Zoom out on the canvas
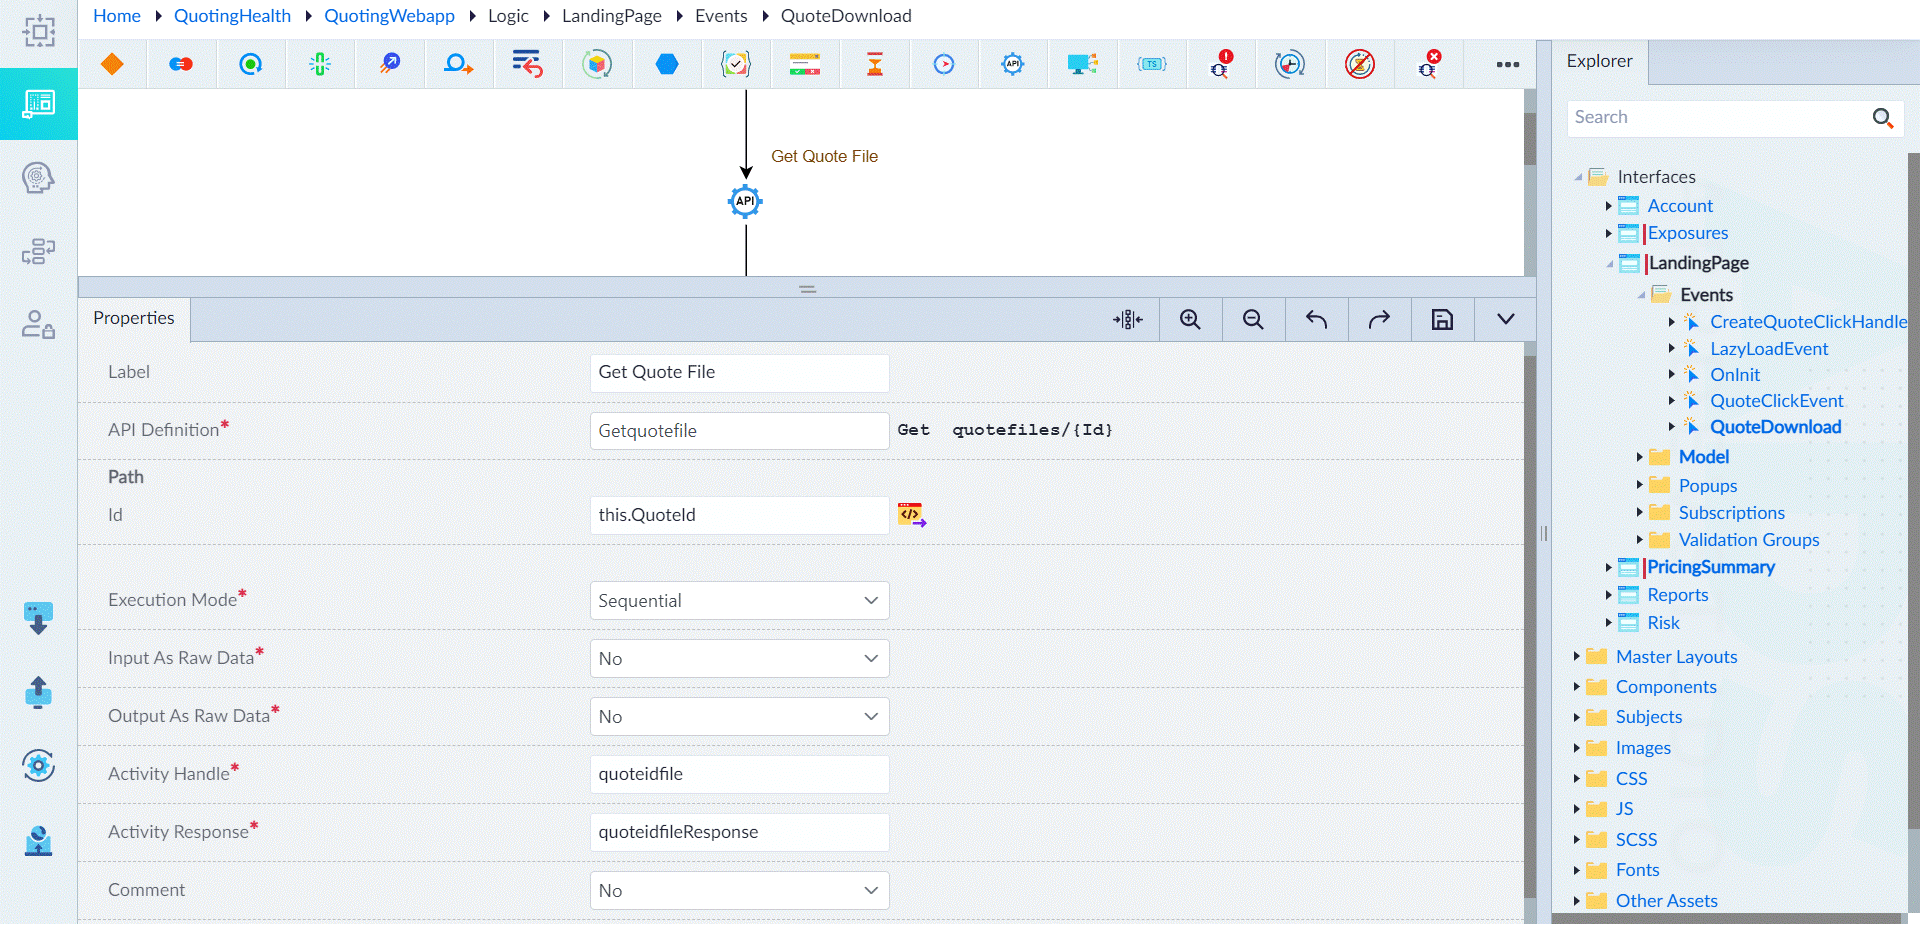This screenshot has height=925, width=1920. pos(1253,319)
